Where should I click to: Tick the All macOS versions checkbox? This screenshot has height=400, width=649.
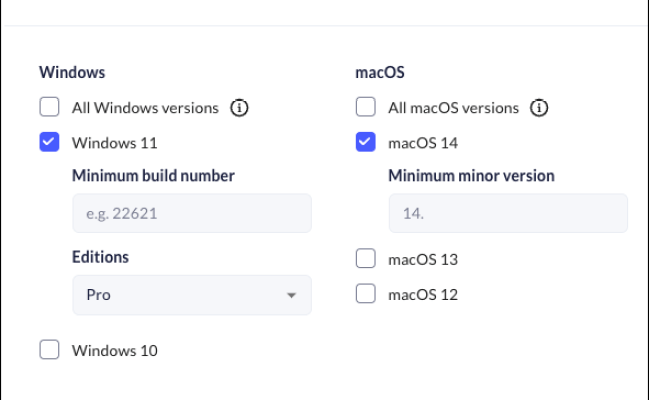pyautogui.click(x=366, y=107)
